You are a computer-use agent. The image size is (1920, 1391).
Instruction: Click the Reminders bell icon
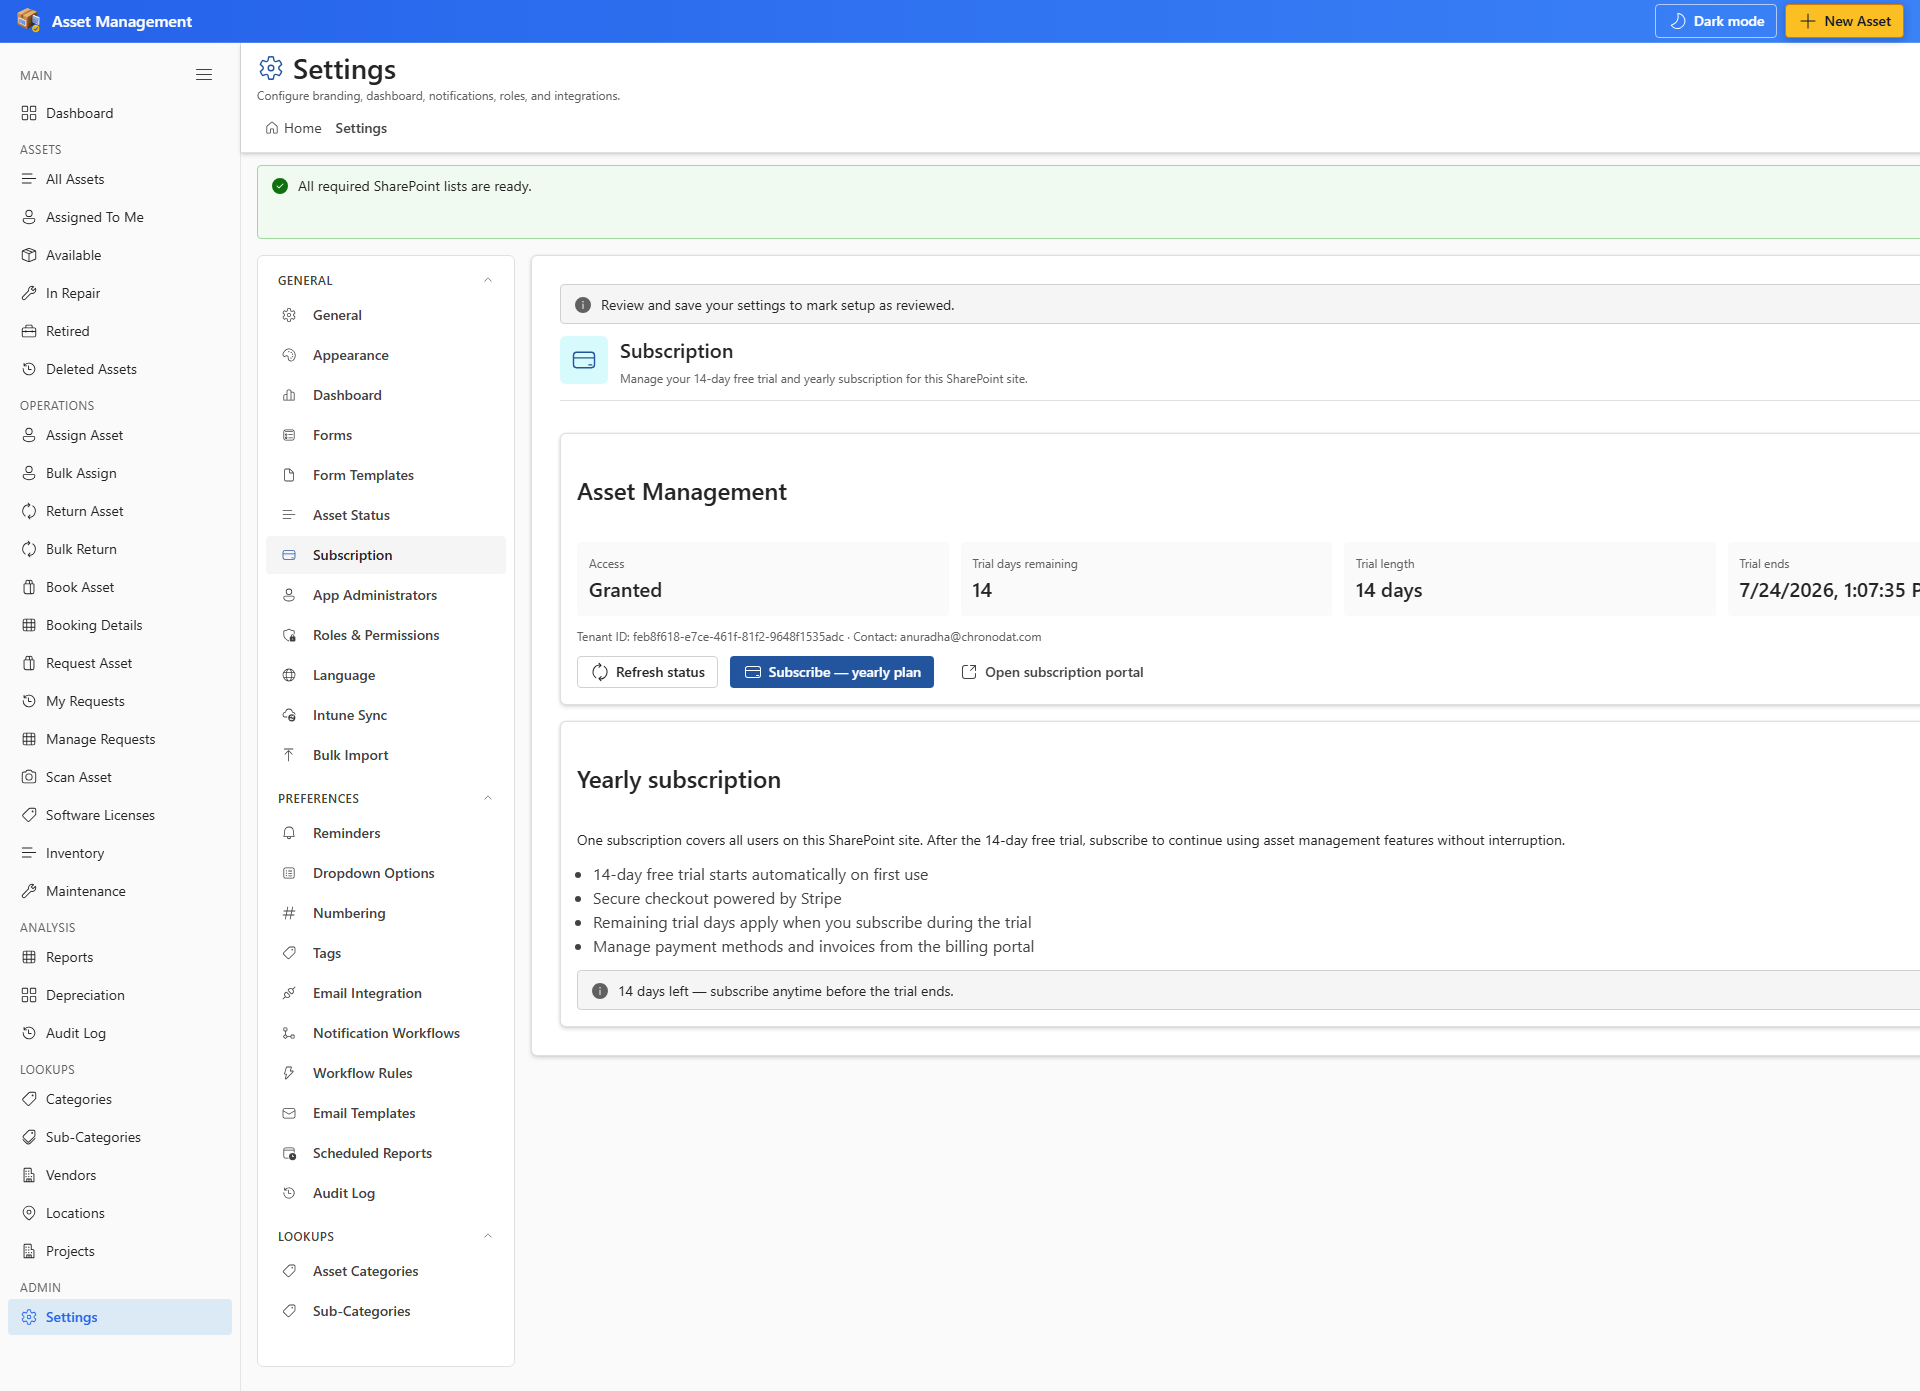tap(289, 833)
